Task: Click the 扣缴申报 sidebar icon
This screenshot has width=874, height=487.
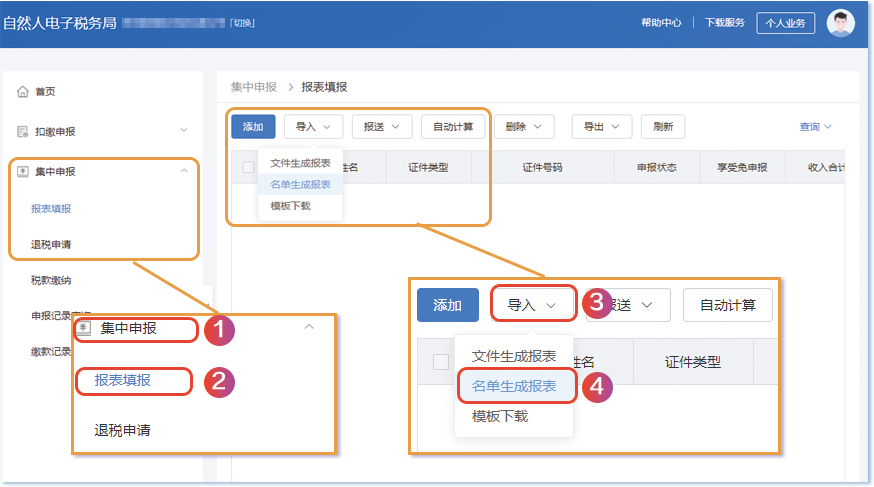Action: 22,131
